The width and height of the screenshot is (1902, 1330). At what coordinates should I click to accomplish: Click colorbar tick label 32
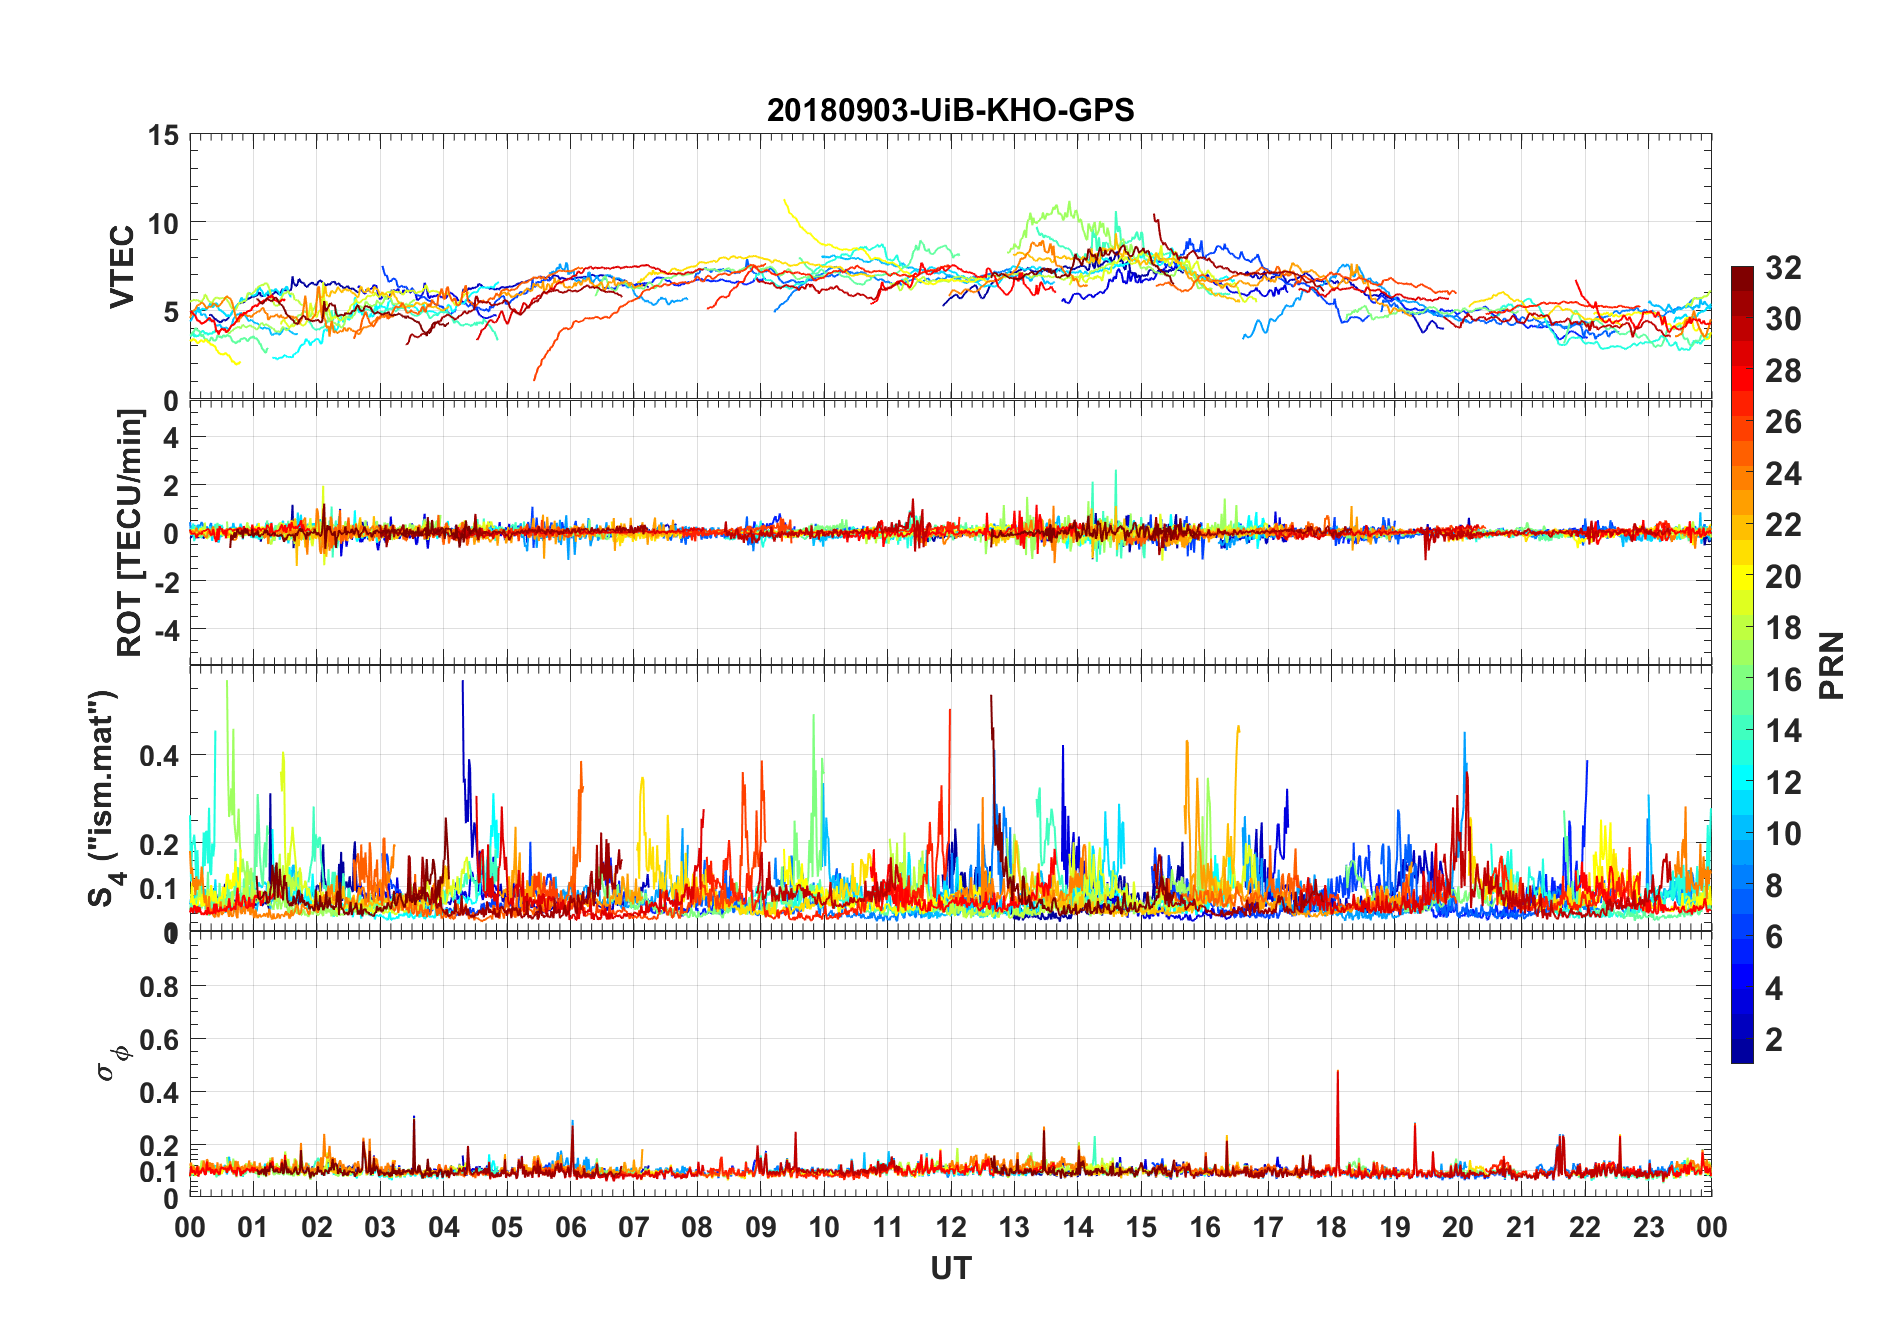pyautogui.click(x=1783, y=268)
